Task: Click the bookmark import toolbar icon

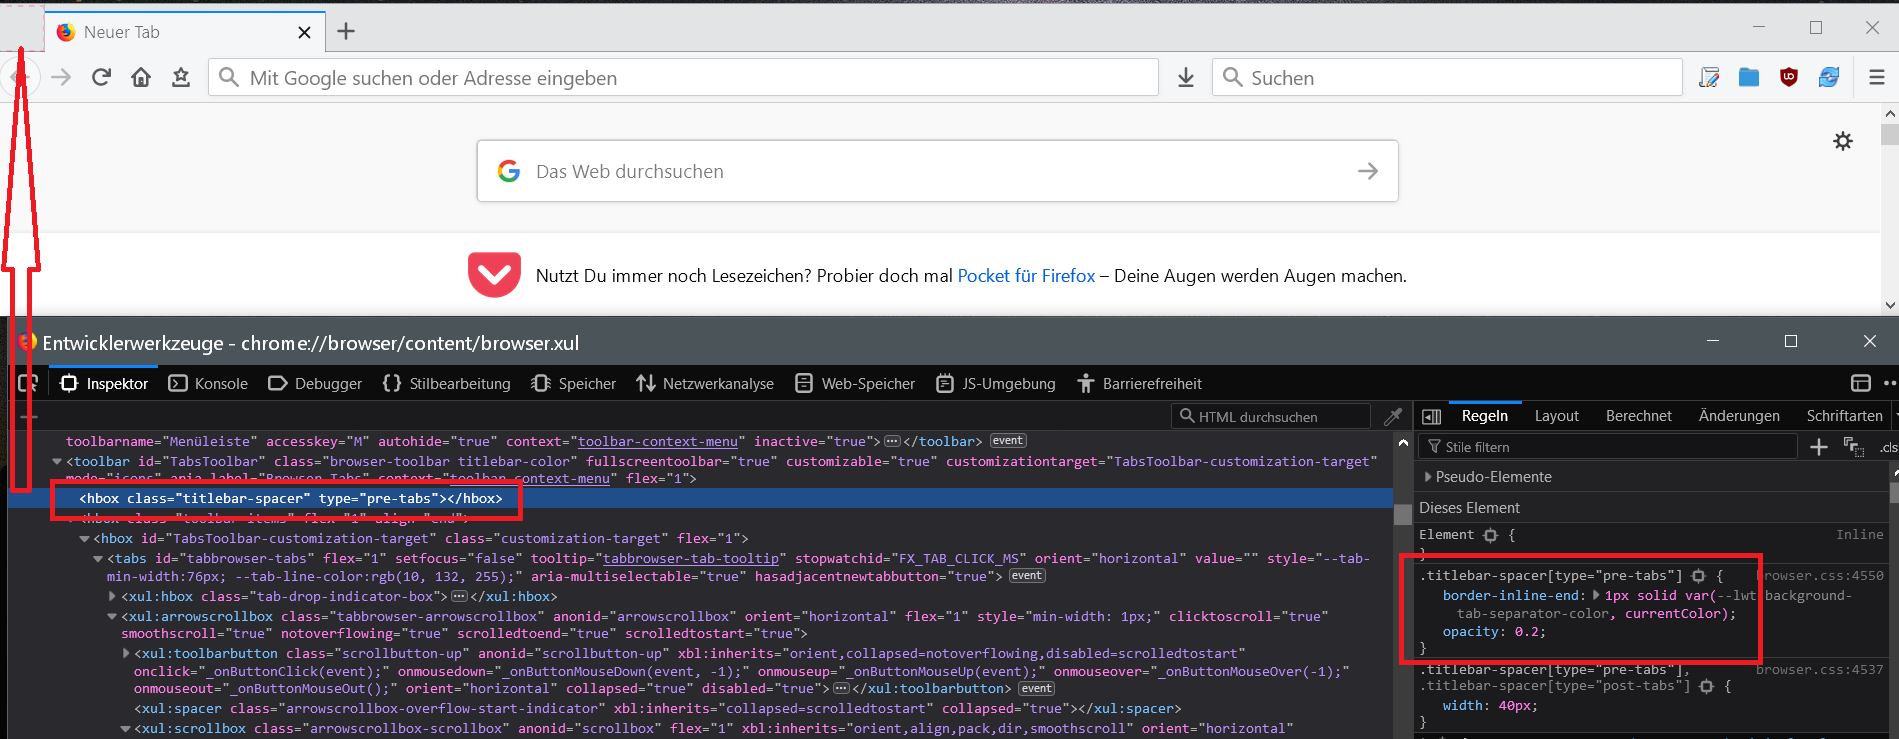Action: tap(181, 77)
